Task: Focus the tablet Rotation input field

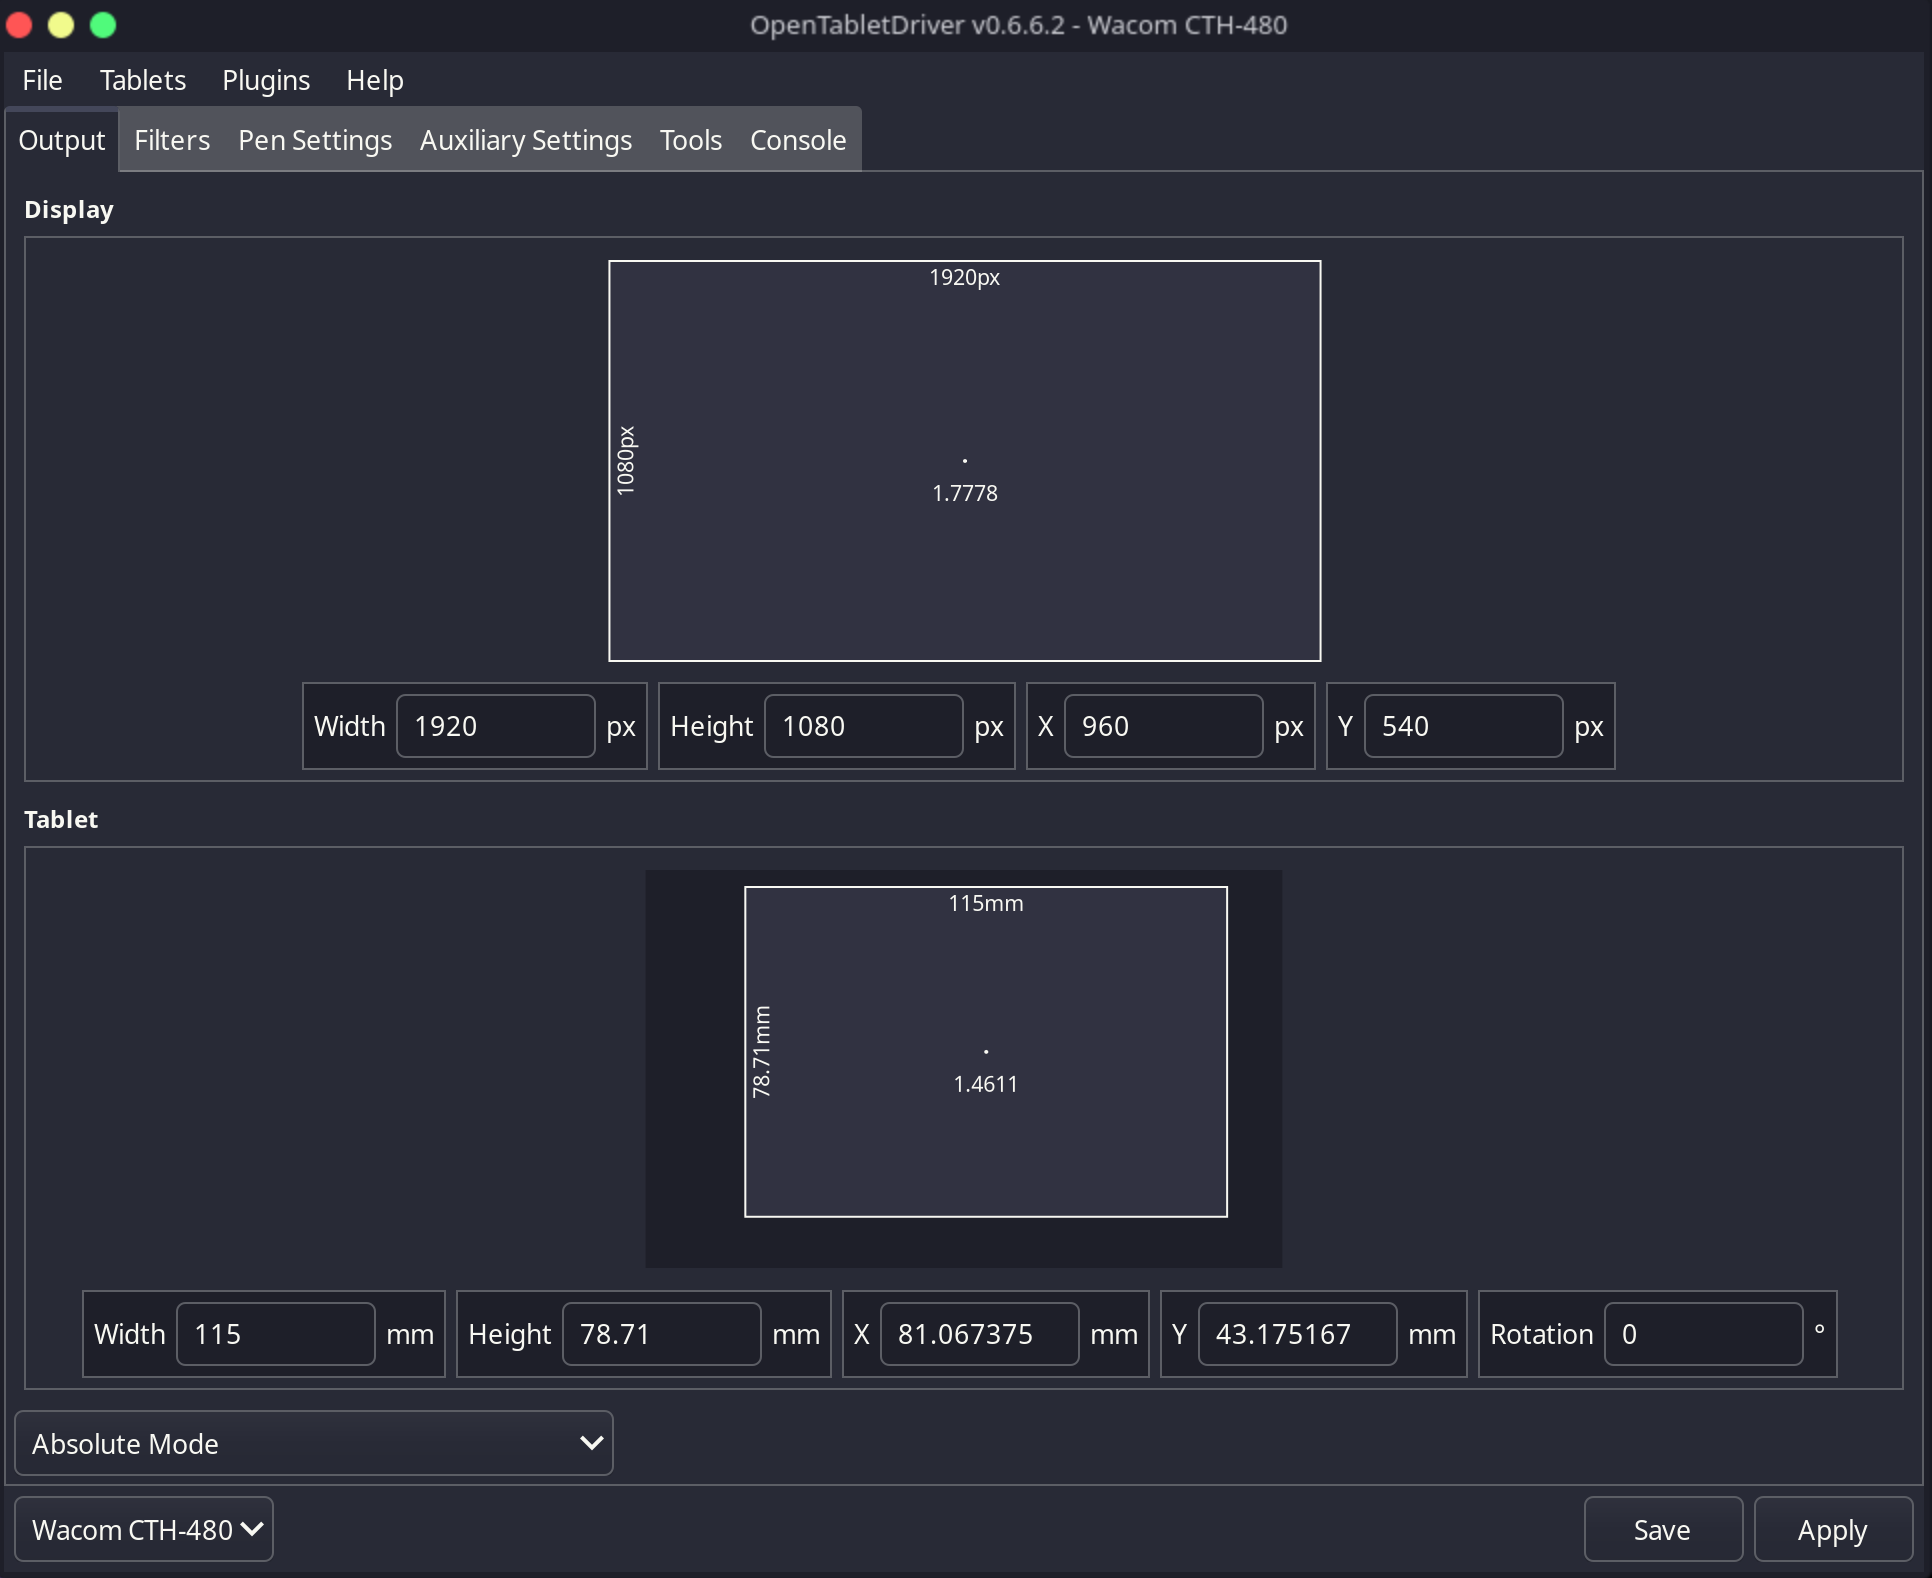Action: point(1703,1334)
